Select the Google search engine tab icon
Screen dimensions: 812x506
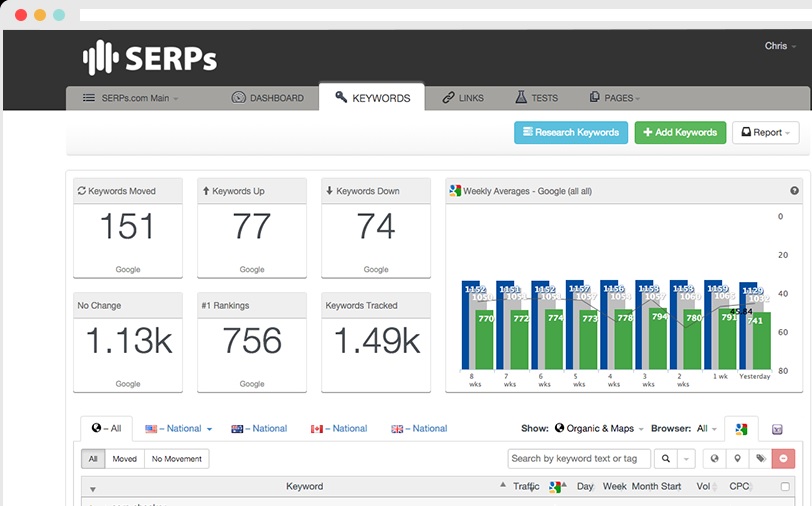coord(741,429)
